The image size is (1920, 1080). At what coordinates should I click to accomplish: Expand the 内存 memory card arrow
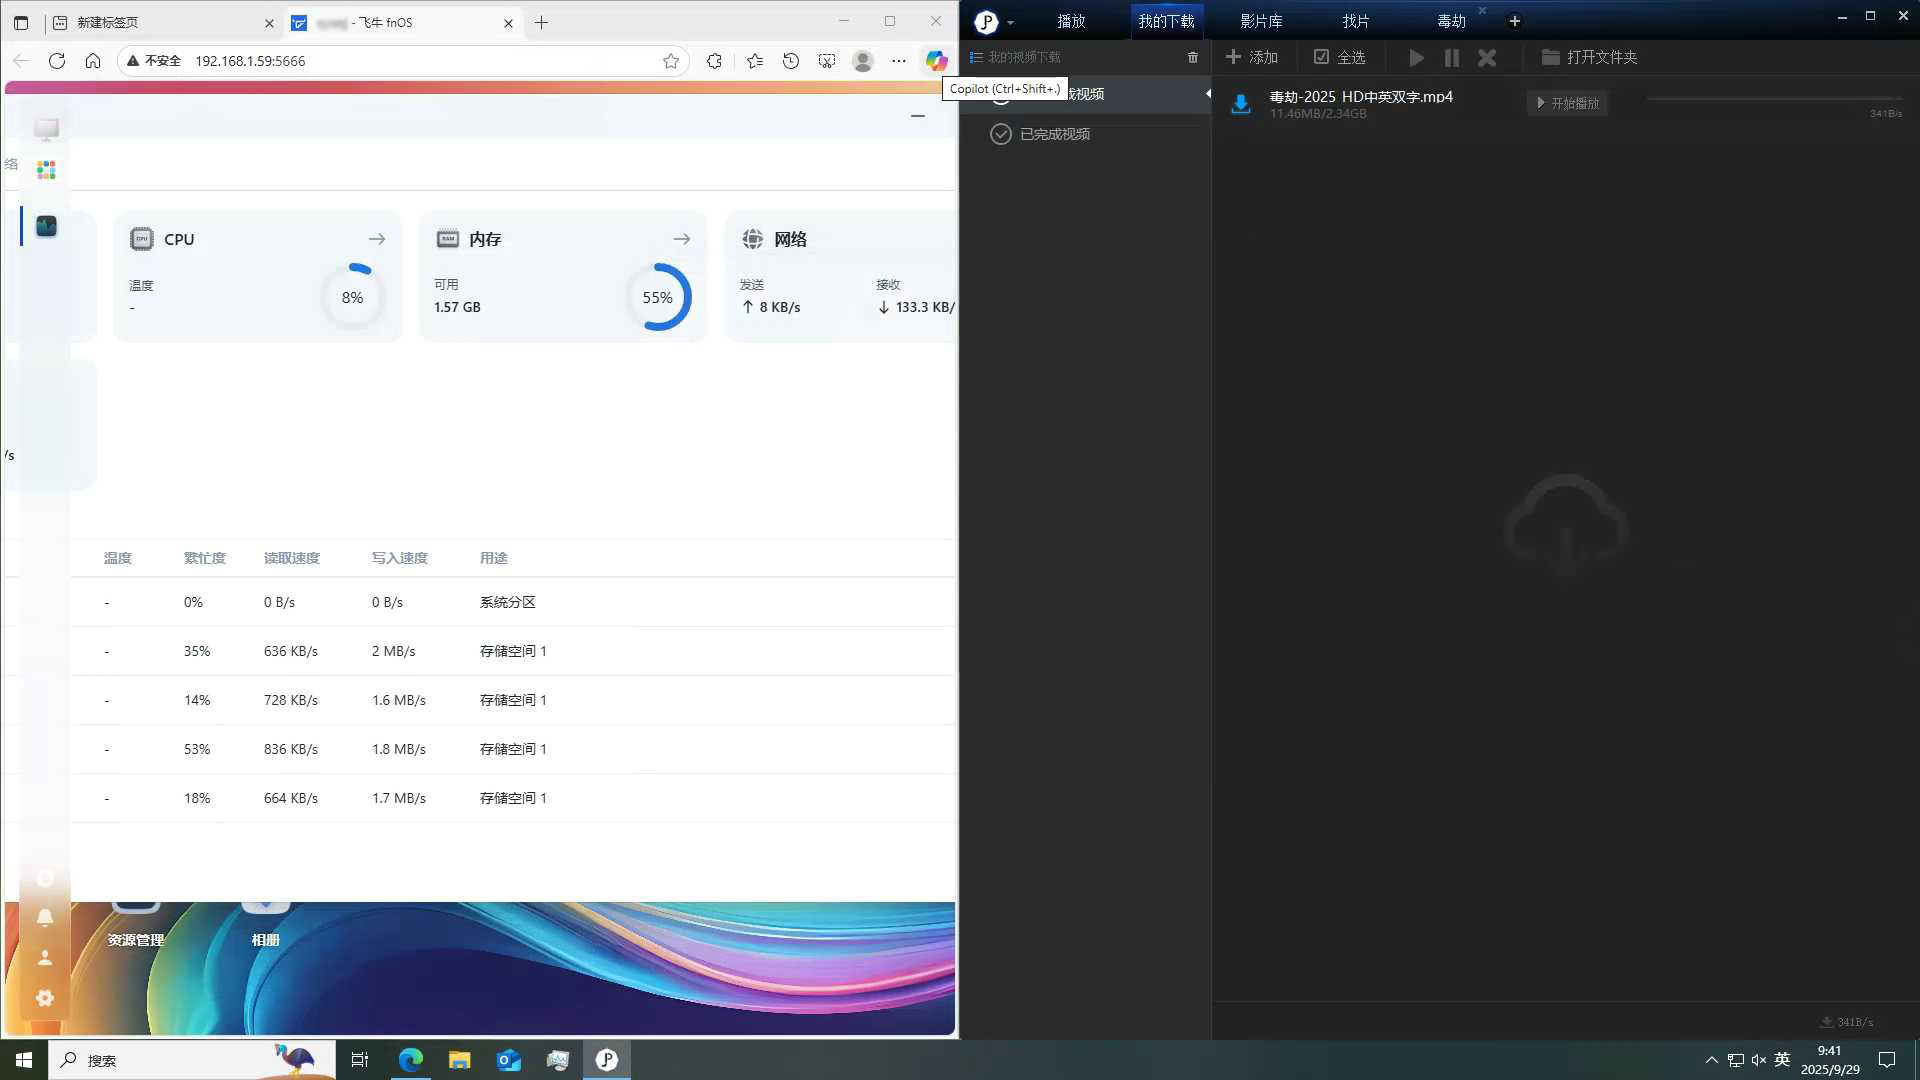tap(682, 239)
